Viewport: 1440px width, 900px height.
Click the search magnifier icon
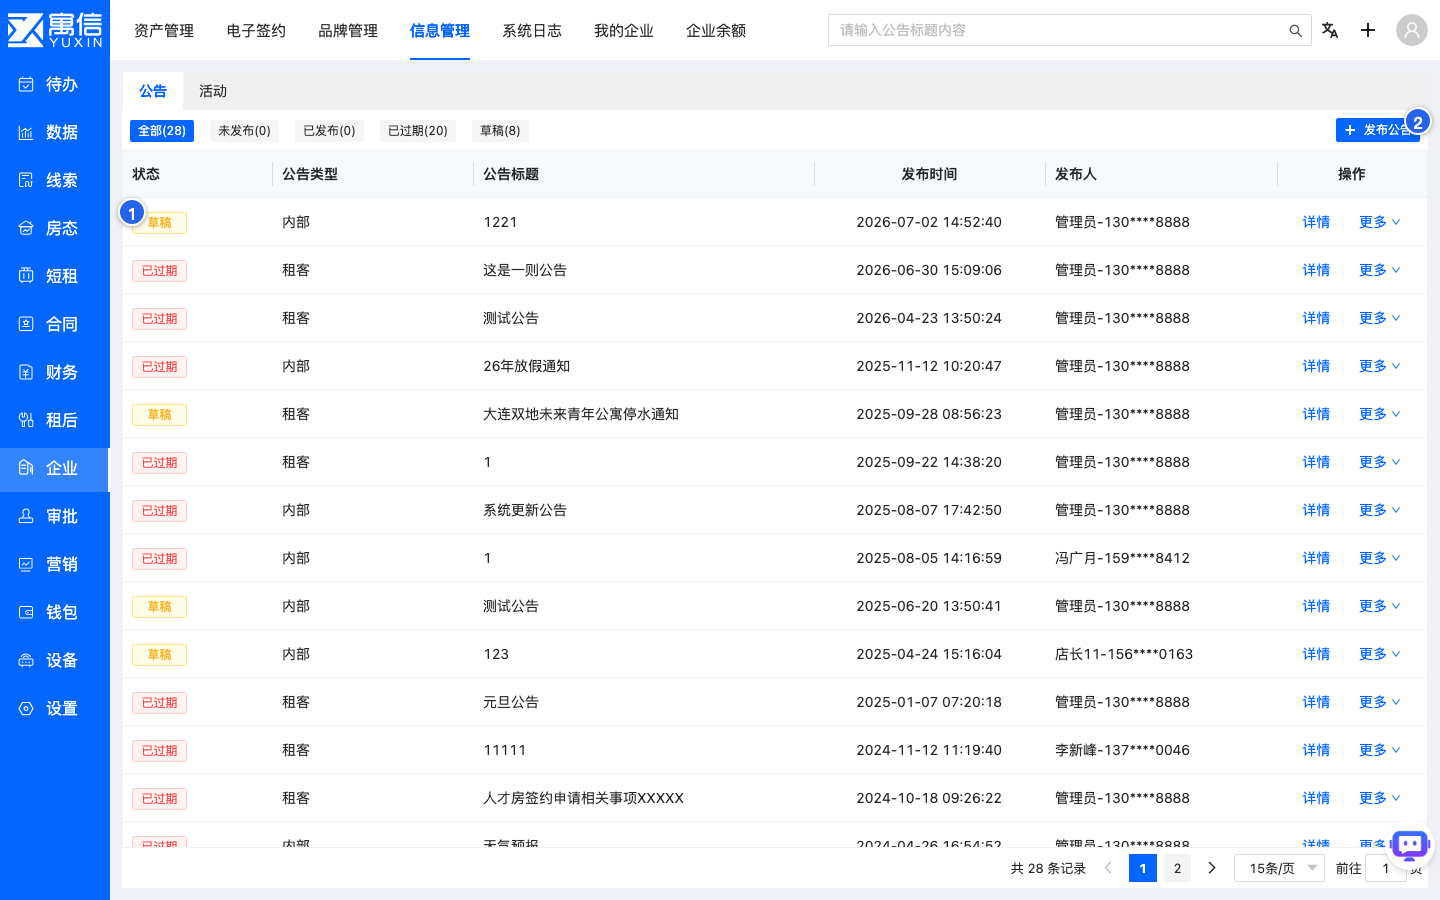click(1295, 31)
